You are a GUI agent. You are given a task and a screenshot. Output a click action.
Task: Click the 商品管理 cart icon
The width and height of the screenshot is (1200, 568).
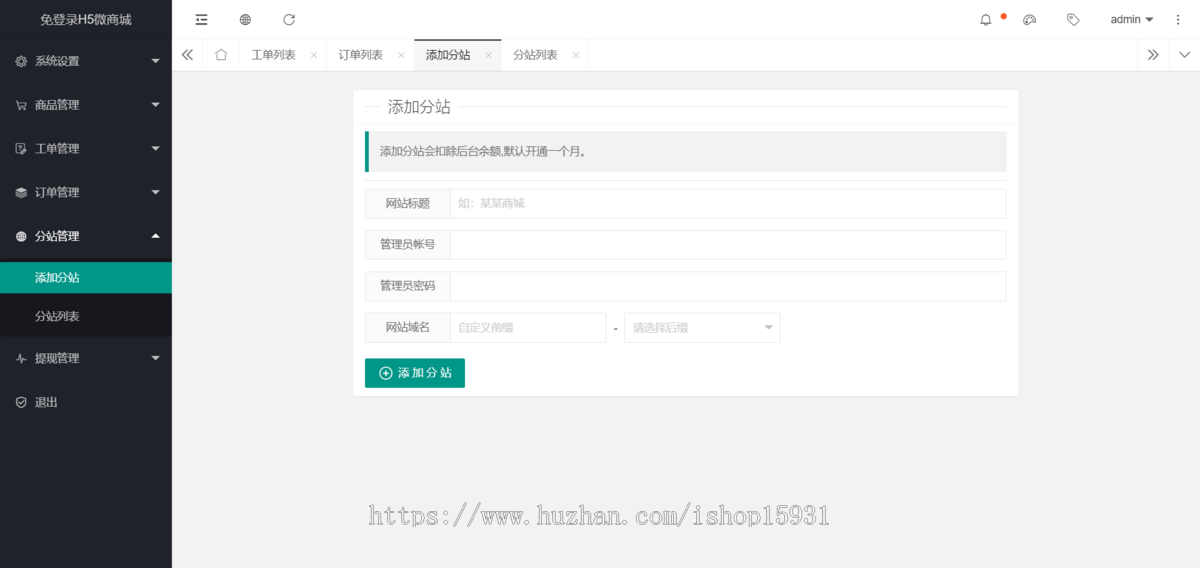click(21, 105)
